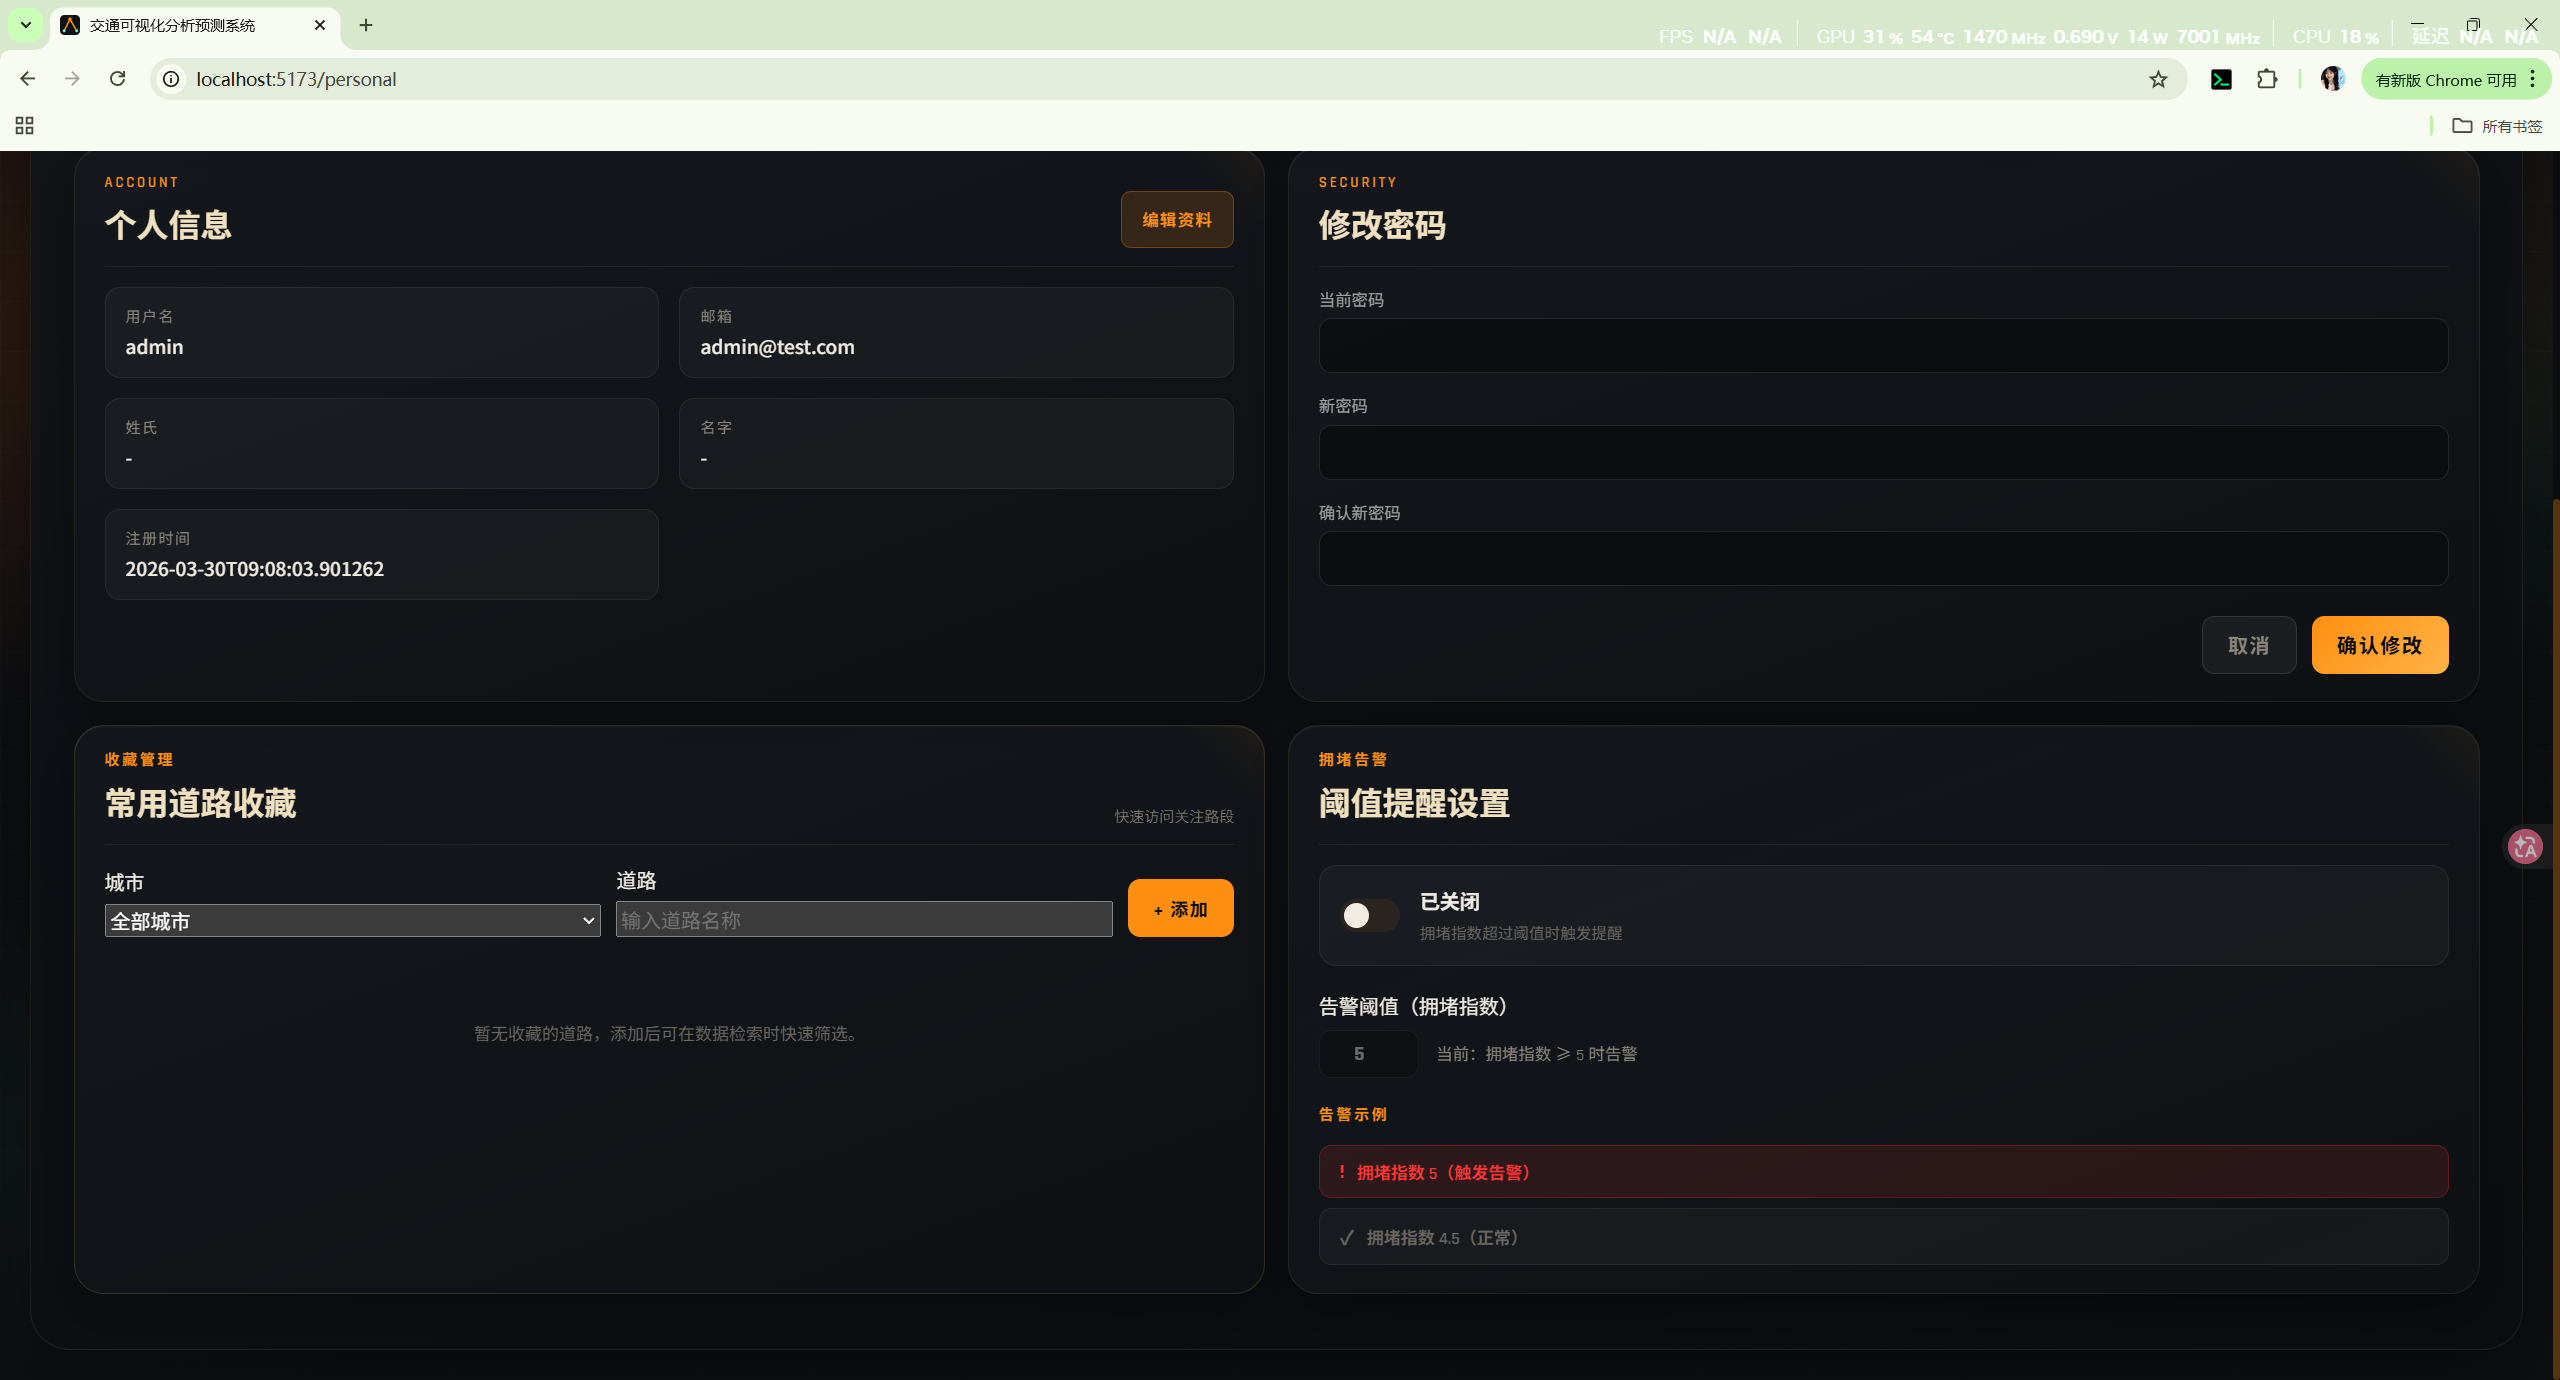
Task: Open the extensions puzzle icon
Action: (x=2267, y=79)
